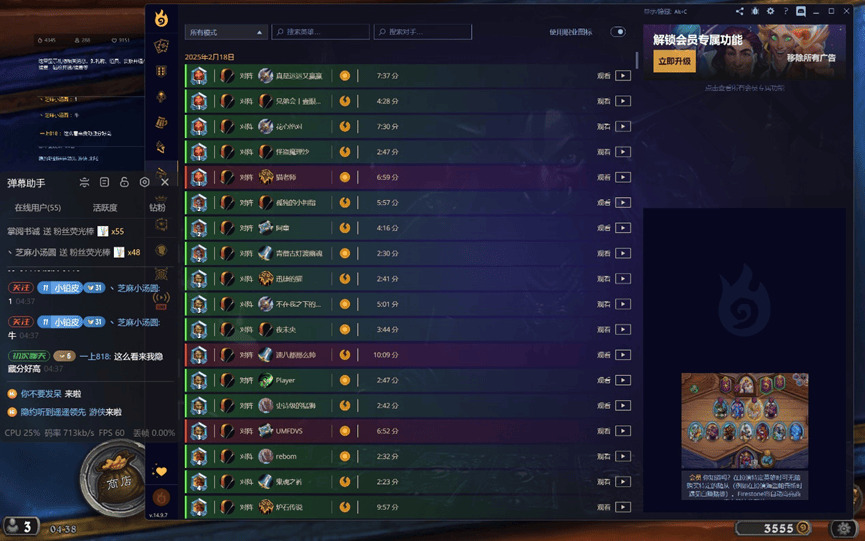This screenshot has height=541, width=865.
Task: Switch to the 活跃度 tab
Action: [105, 208]
